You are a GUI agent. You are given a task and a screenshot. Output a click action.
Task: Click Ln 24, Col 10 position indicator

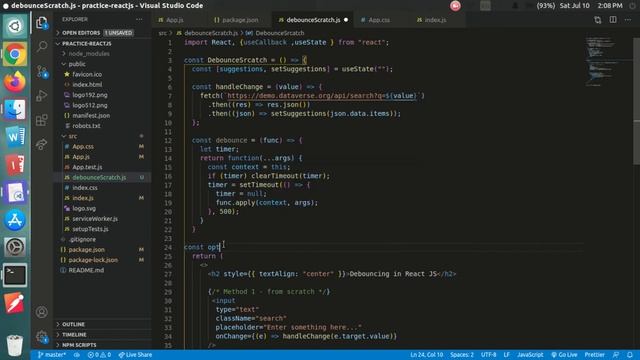tap(427, 355)
